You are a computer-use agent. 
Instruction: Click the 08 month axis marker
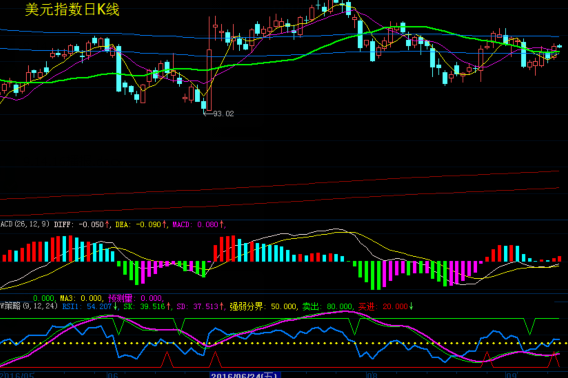point(372,375)
